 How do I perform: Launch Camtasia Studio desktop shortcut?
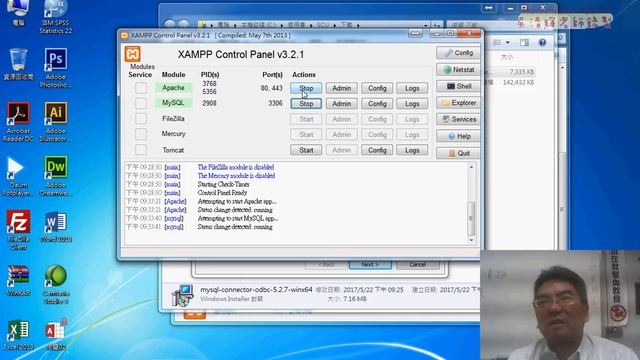coord(56,284)
